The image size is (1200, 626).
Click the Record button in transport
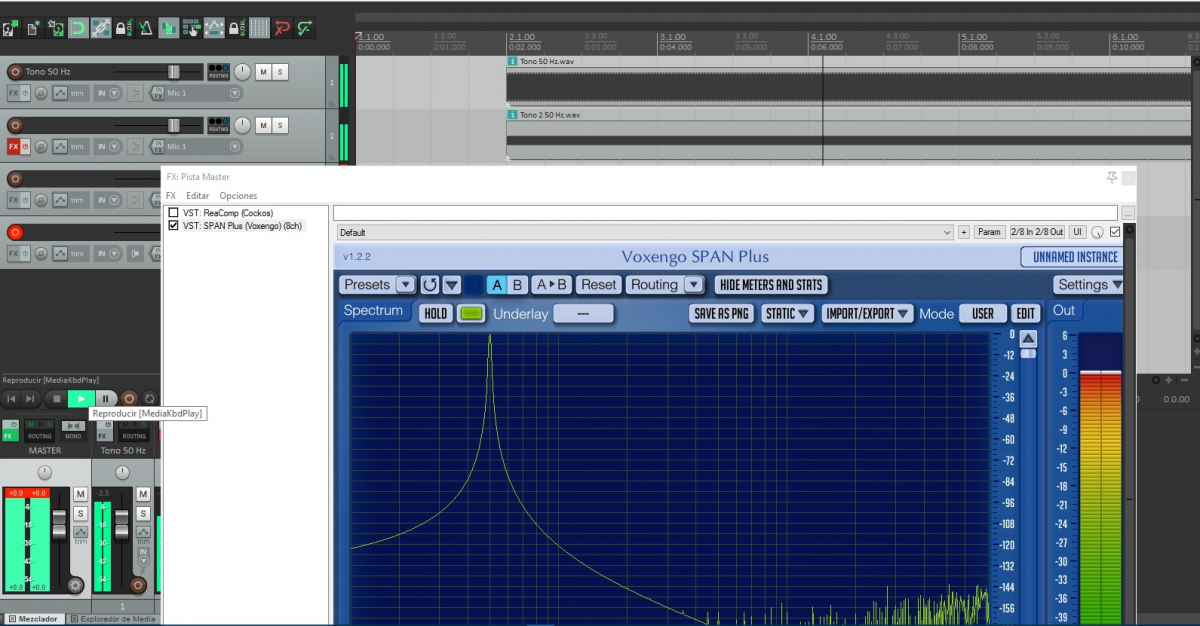128,399
